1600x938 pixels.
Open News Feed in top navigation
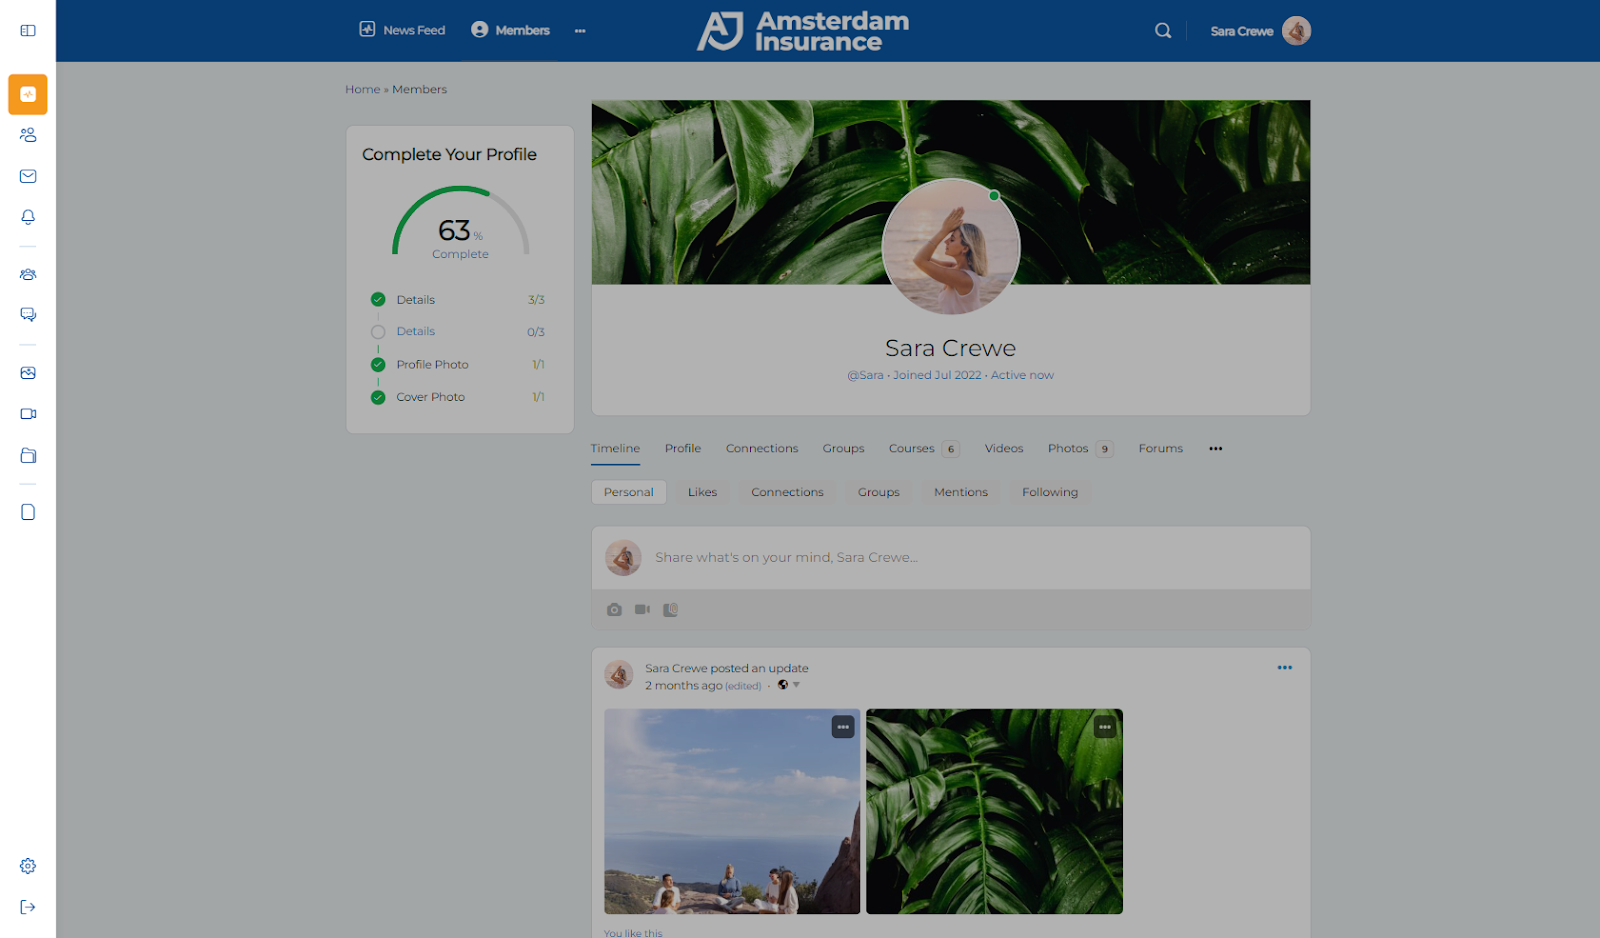(x=402, y=30)
